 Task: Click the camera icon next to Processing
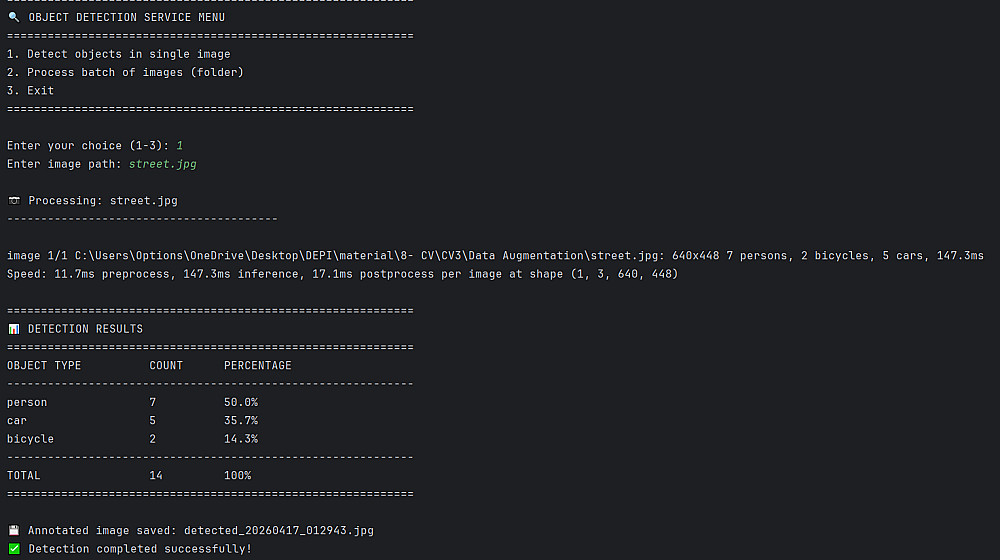tap(13, 200)
